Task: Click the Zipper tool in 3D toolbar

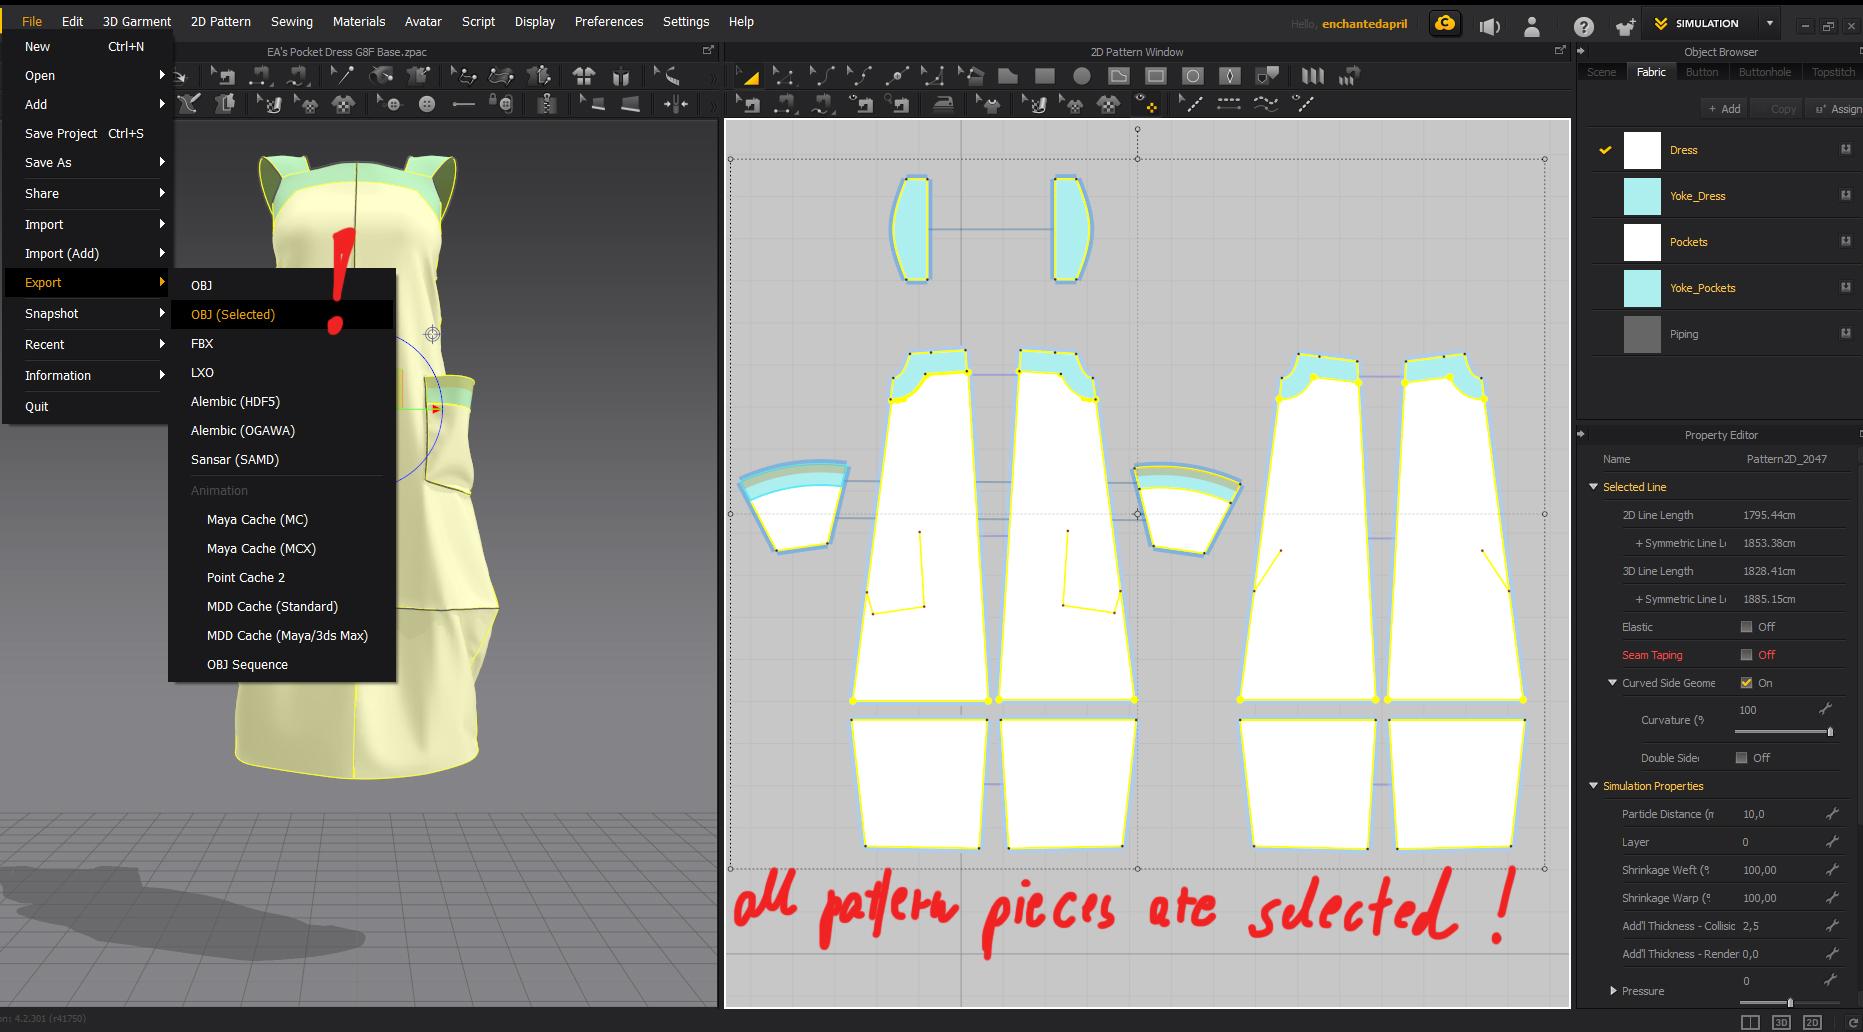Action: (x=546, y=103)
